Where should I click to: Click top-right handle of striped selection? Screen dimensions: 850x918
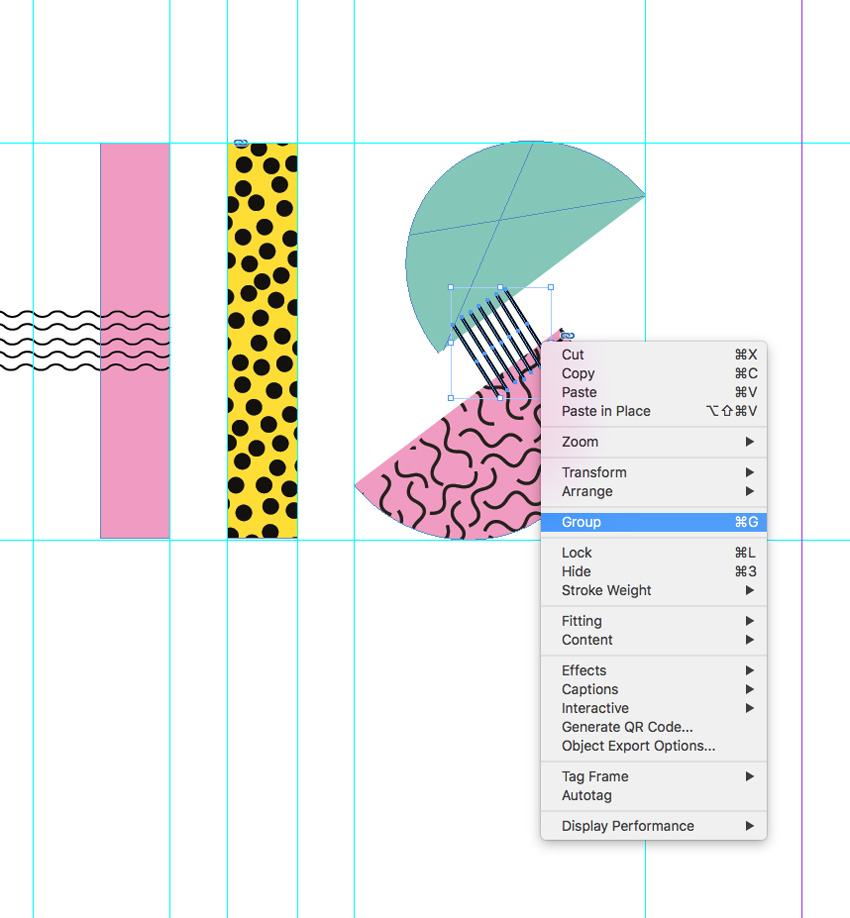(551, 287)
